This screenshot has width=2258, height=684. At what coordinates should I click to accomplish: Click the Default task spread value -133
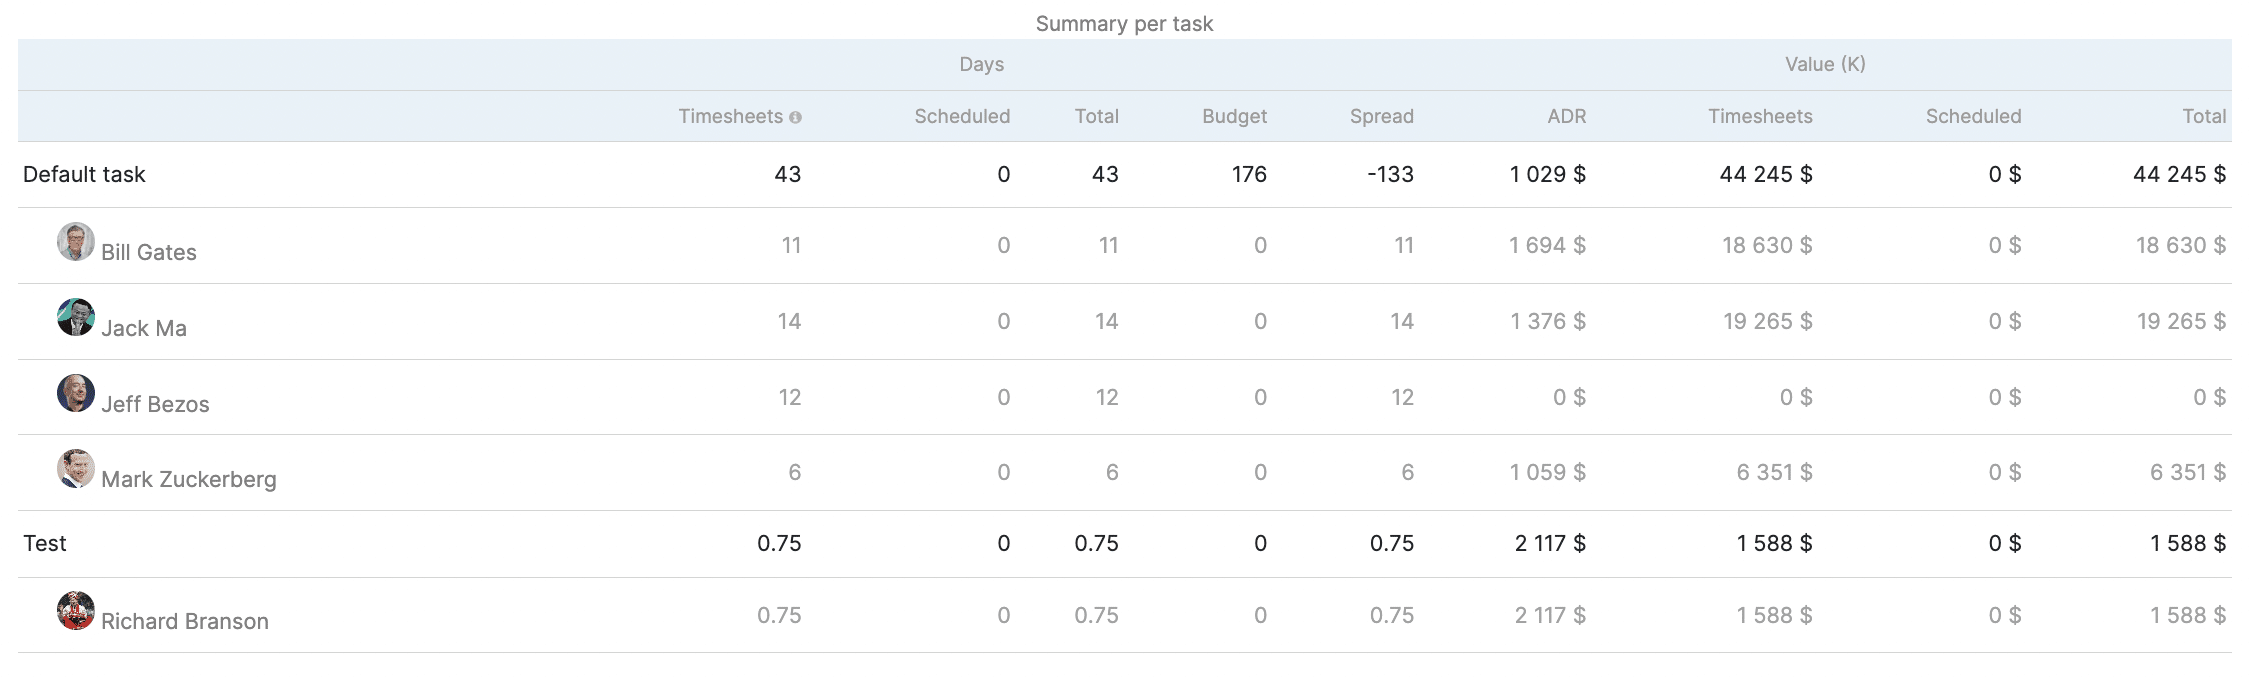point(1390,174)
